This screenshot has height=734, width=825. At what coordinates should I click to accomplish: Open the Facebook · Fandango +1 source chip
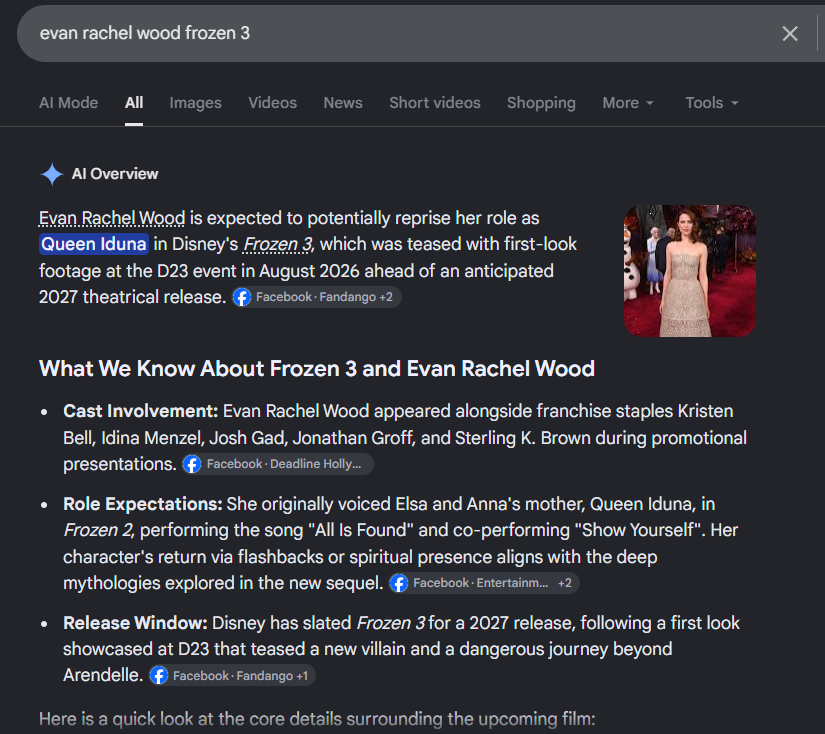(232, 676)
